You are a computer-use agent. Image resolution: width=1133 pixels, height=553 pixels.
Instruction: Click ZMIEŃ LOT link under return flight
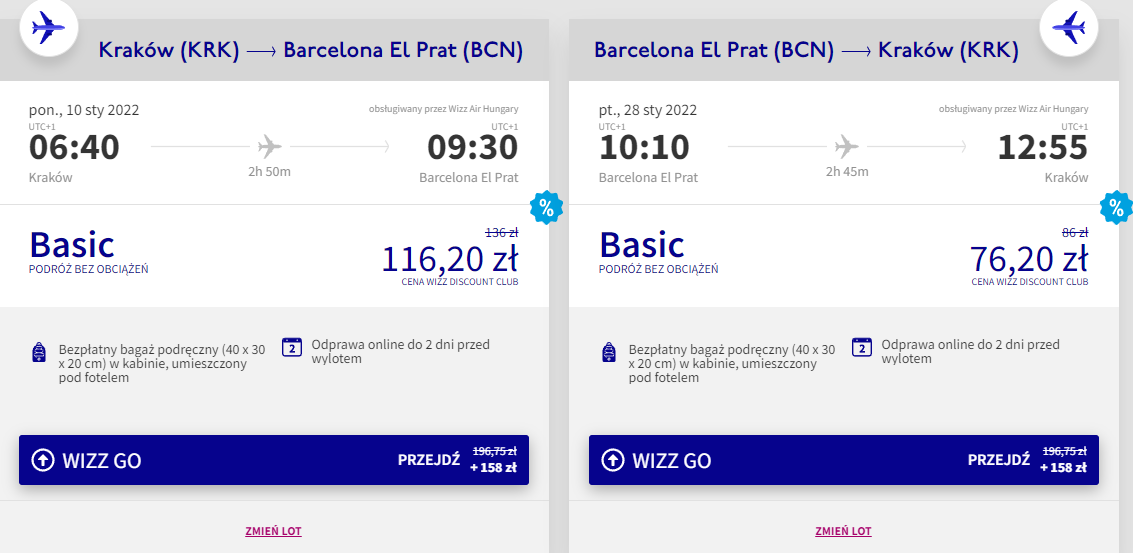tap(843, 531)
